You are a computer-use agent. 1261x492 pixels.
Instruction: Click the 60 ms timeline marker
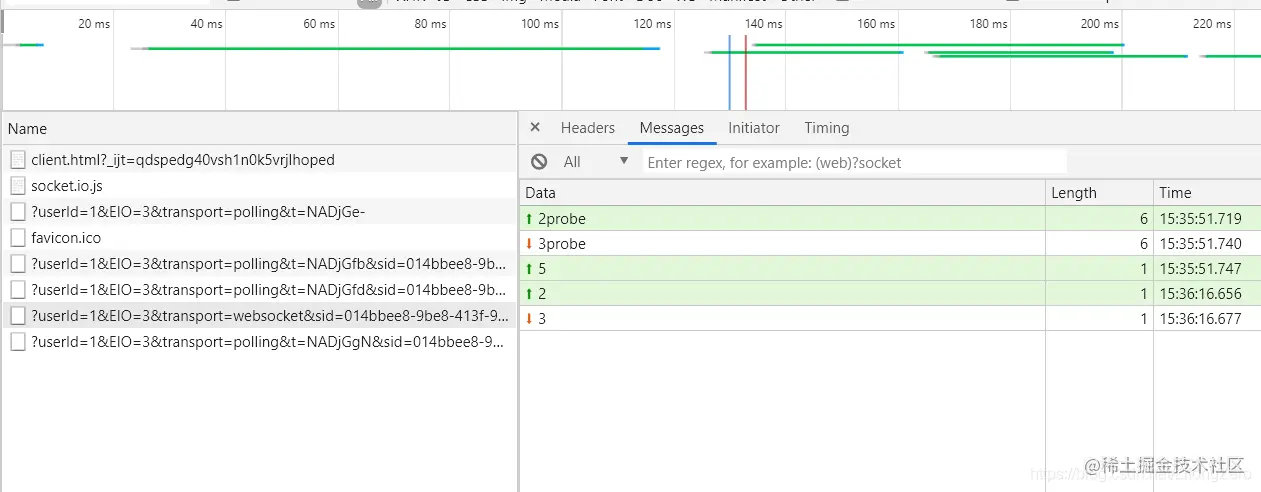(318, 24)
